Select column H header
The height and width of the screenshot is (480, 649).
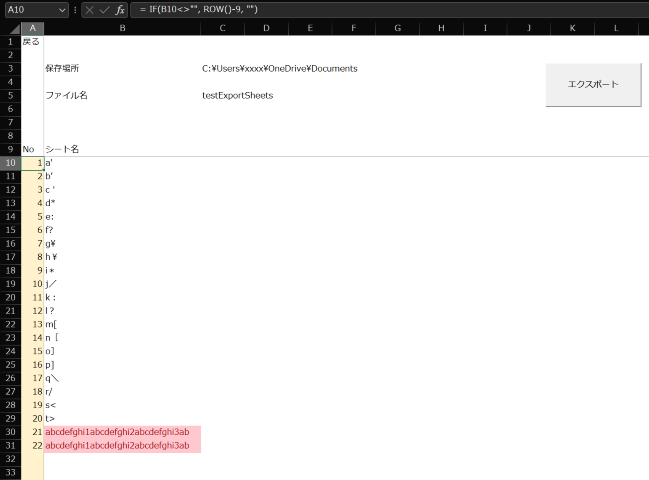(x=441, y=29)
